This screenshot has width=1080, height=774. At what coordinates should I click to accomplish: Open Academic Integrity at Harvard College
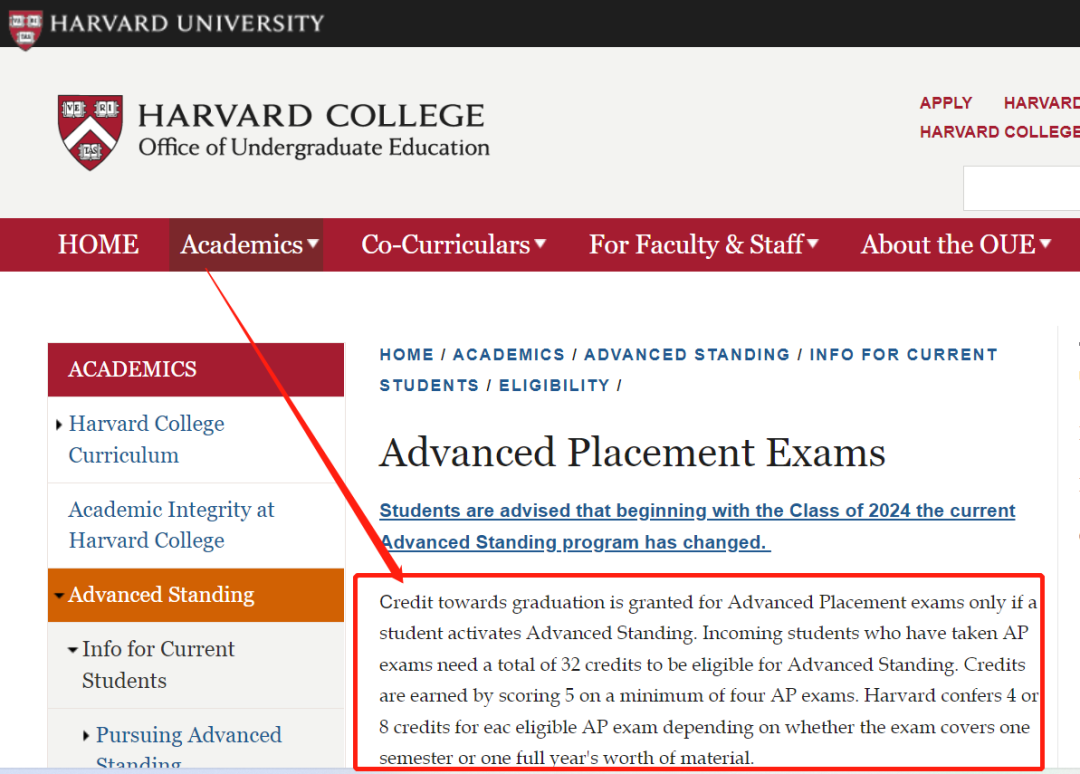coord(171,525)
